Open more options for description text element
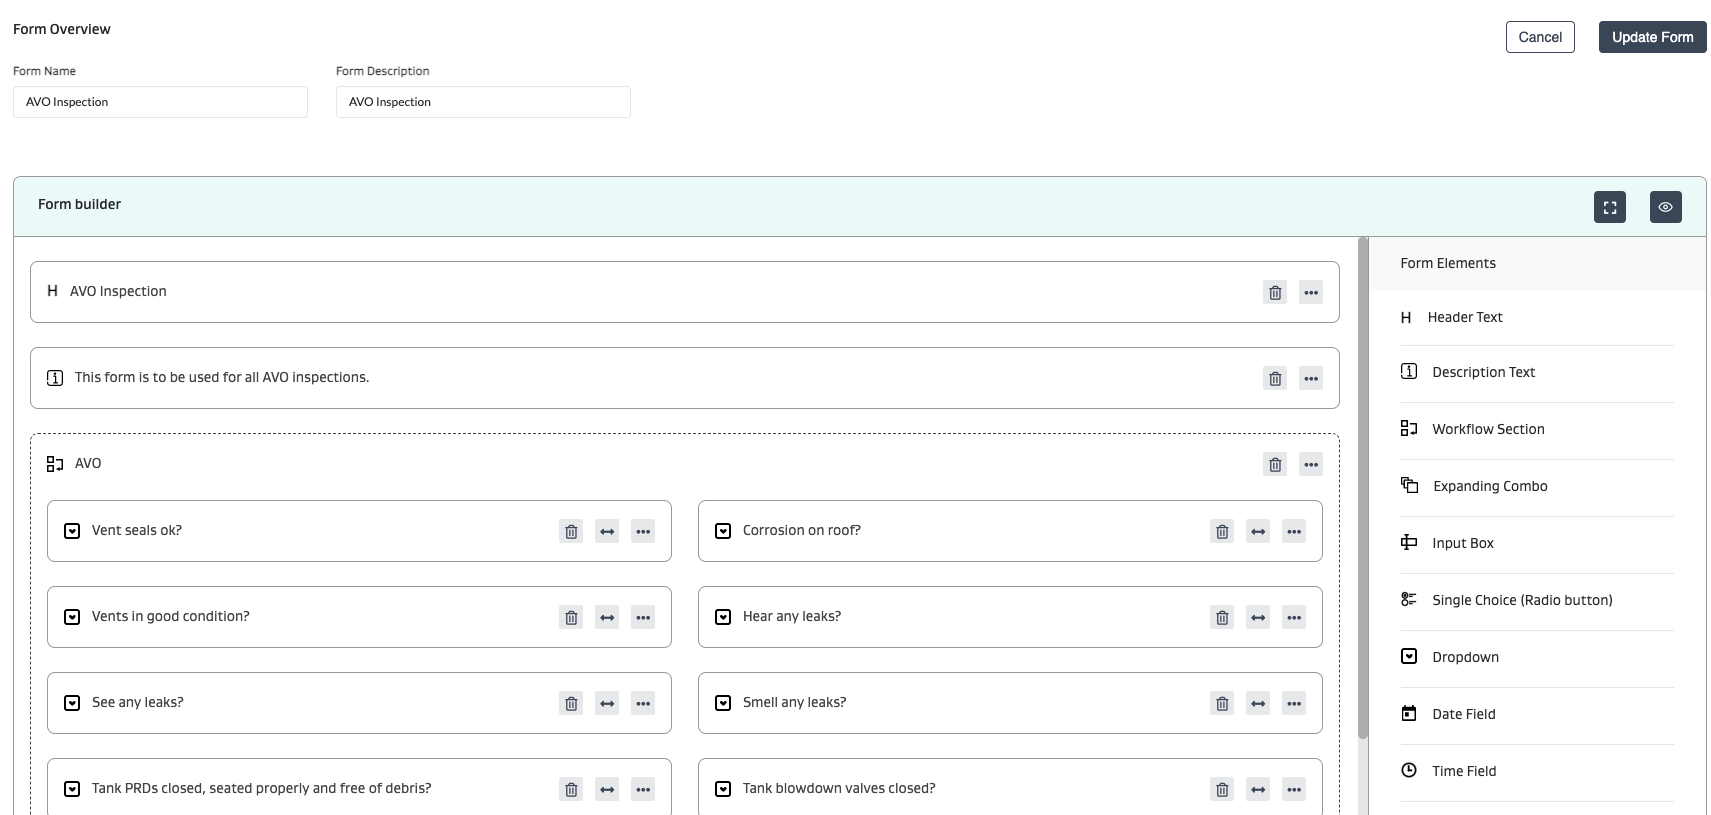 (1311, 379)
